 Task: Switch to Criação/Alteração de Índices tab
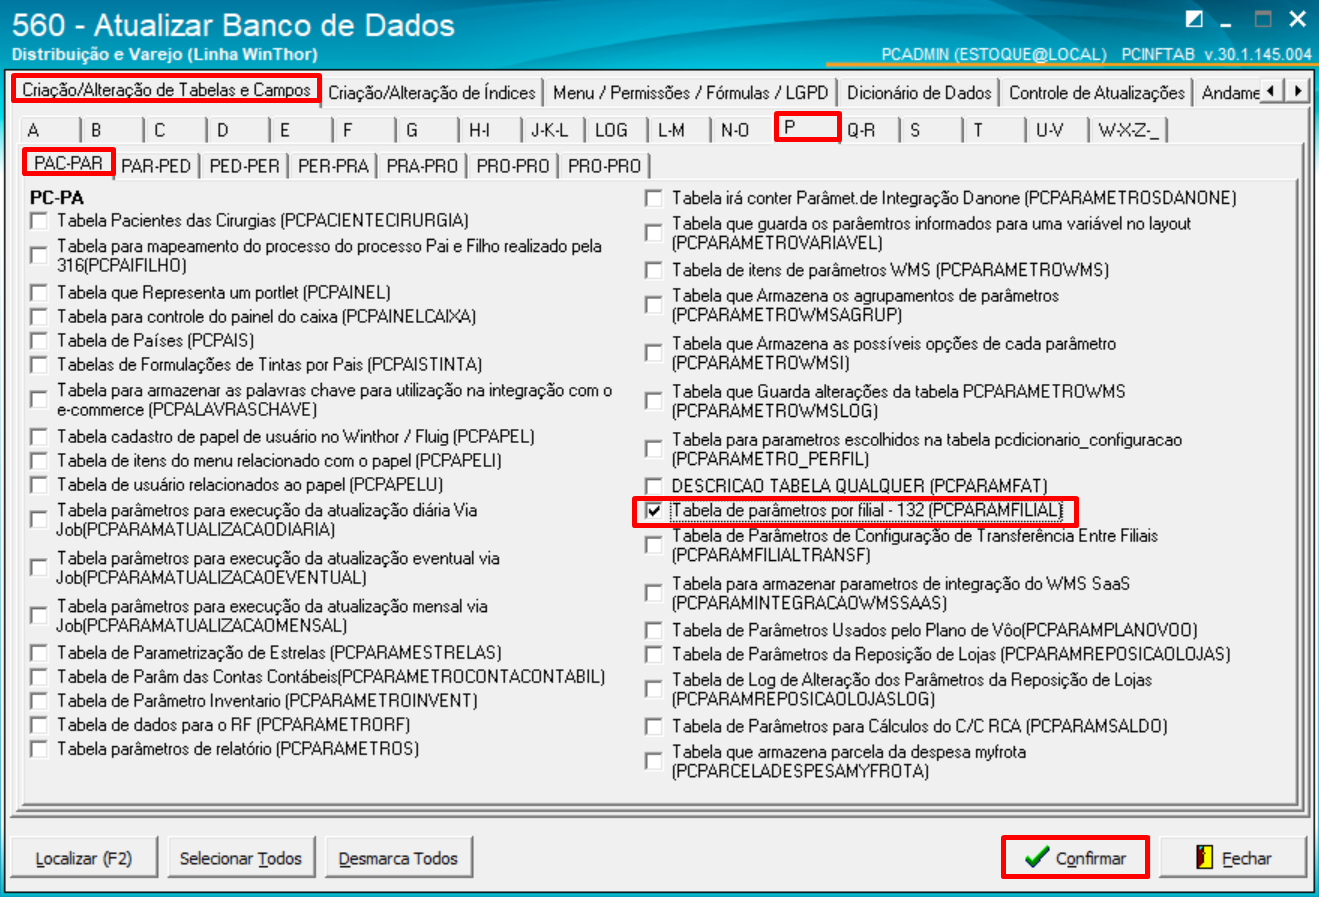(x=432, y=93)
